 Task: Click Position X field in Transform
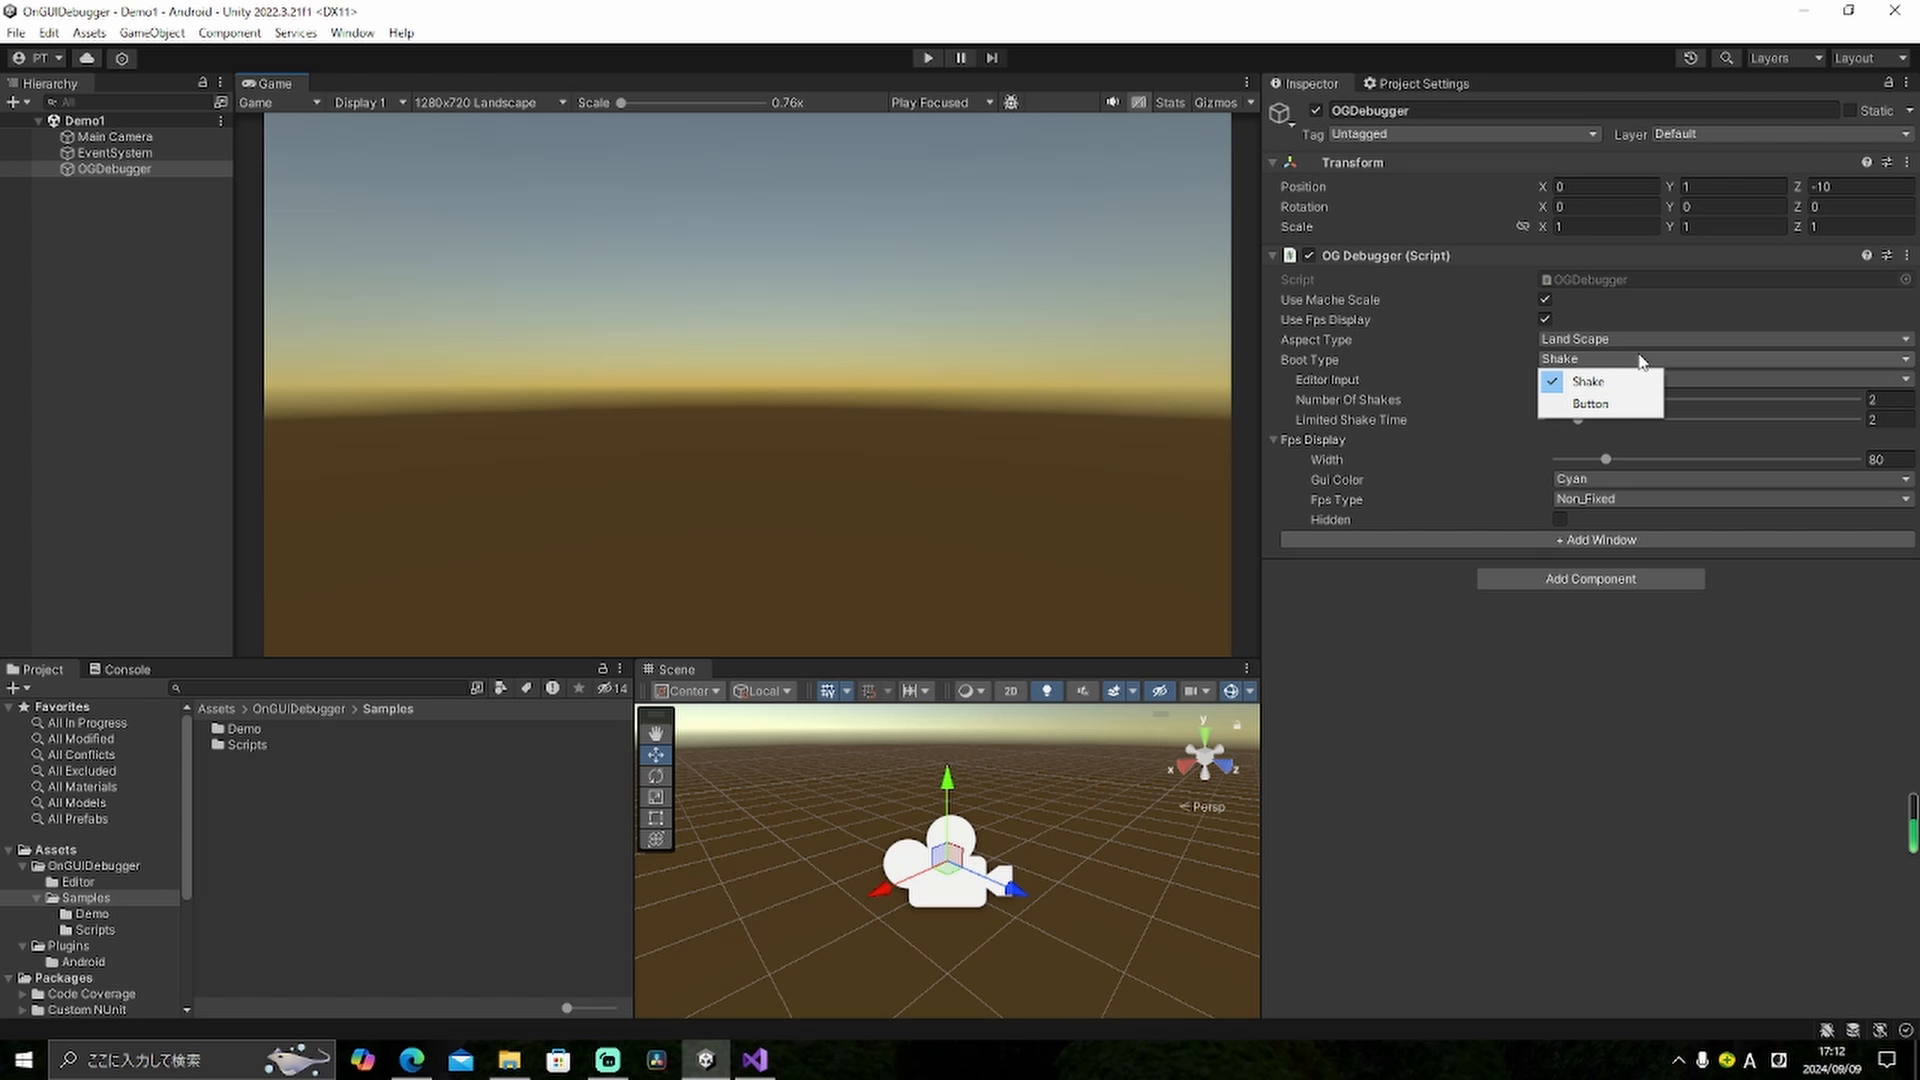pyautogui.click(x=1605, y=187)
